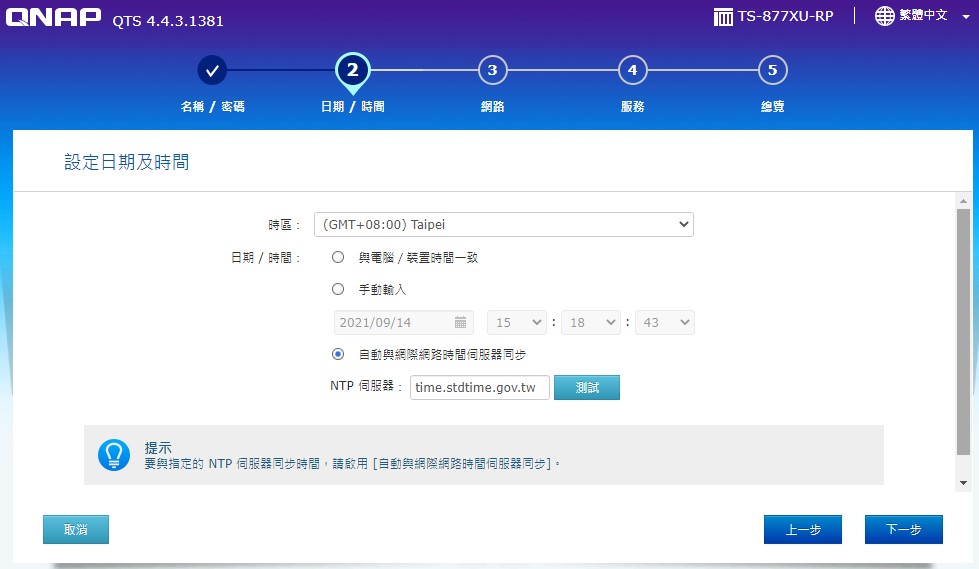
Task: Click the globe language icon
Action: coord(885,16)
